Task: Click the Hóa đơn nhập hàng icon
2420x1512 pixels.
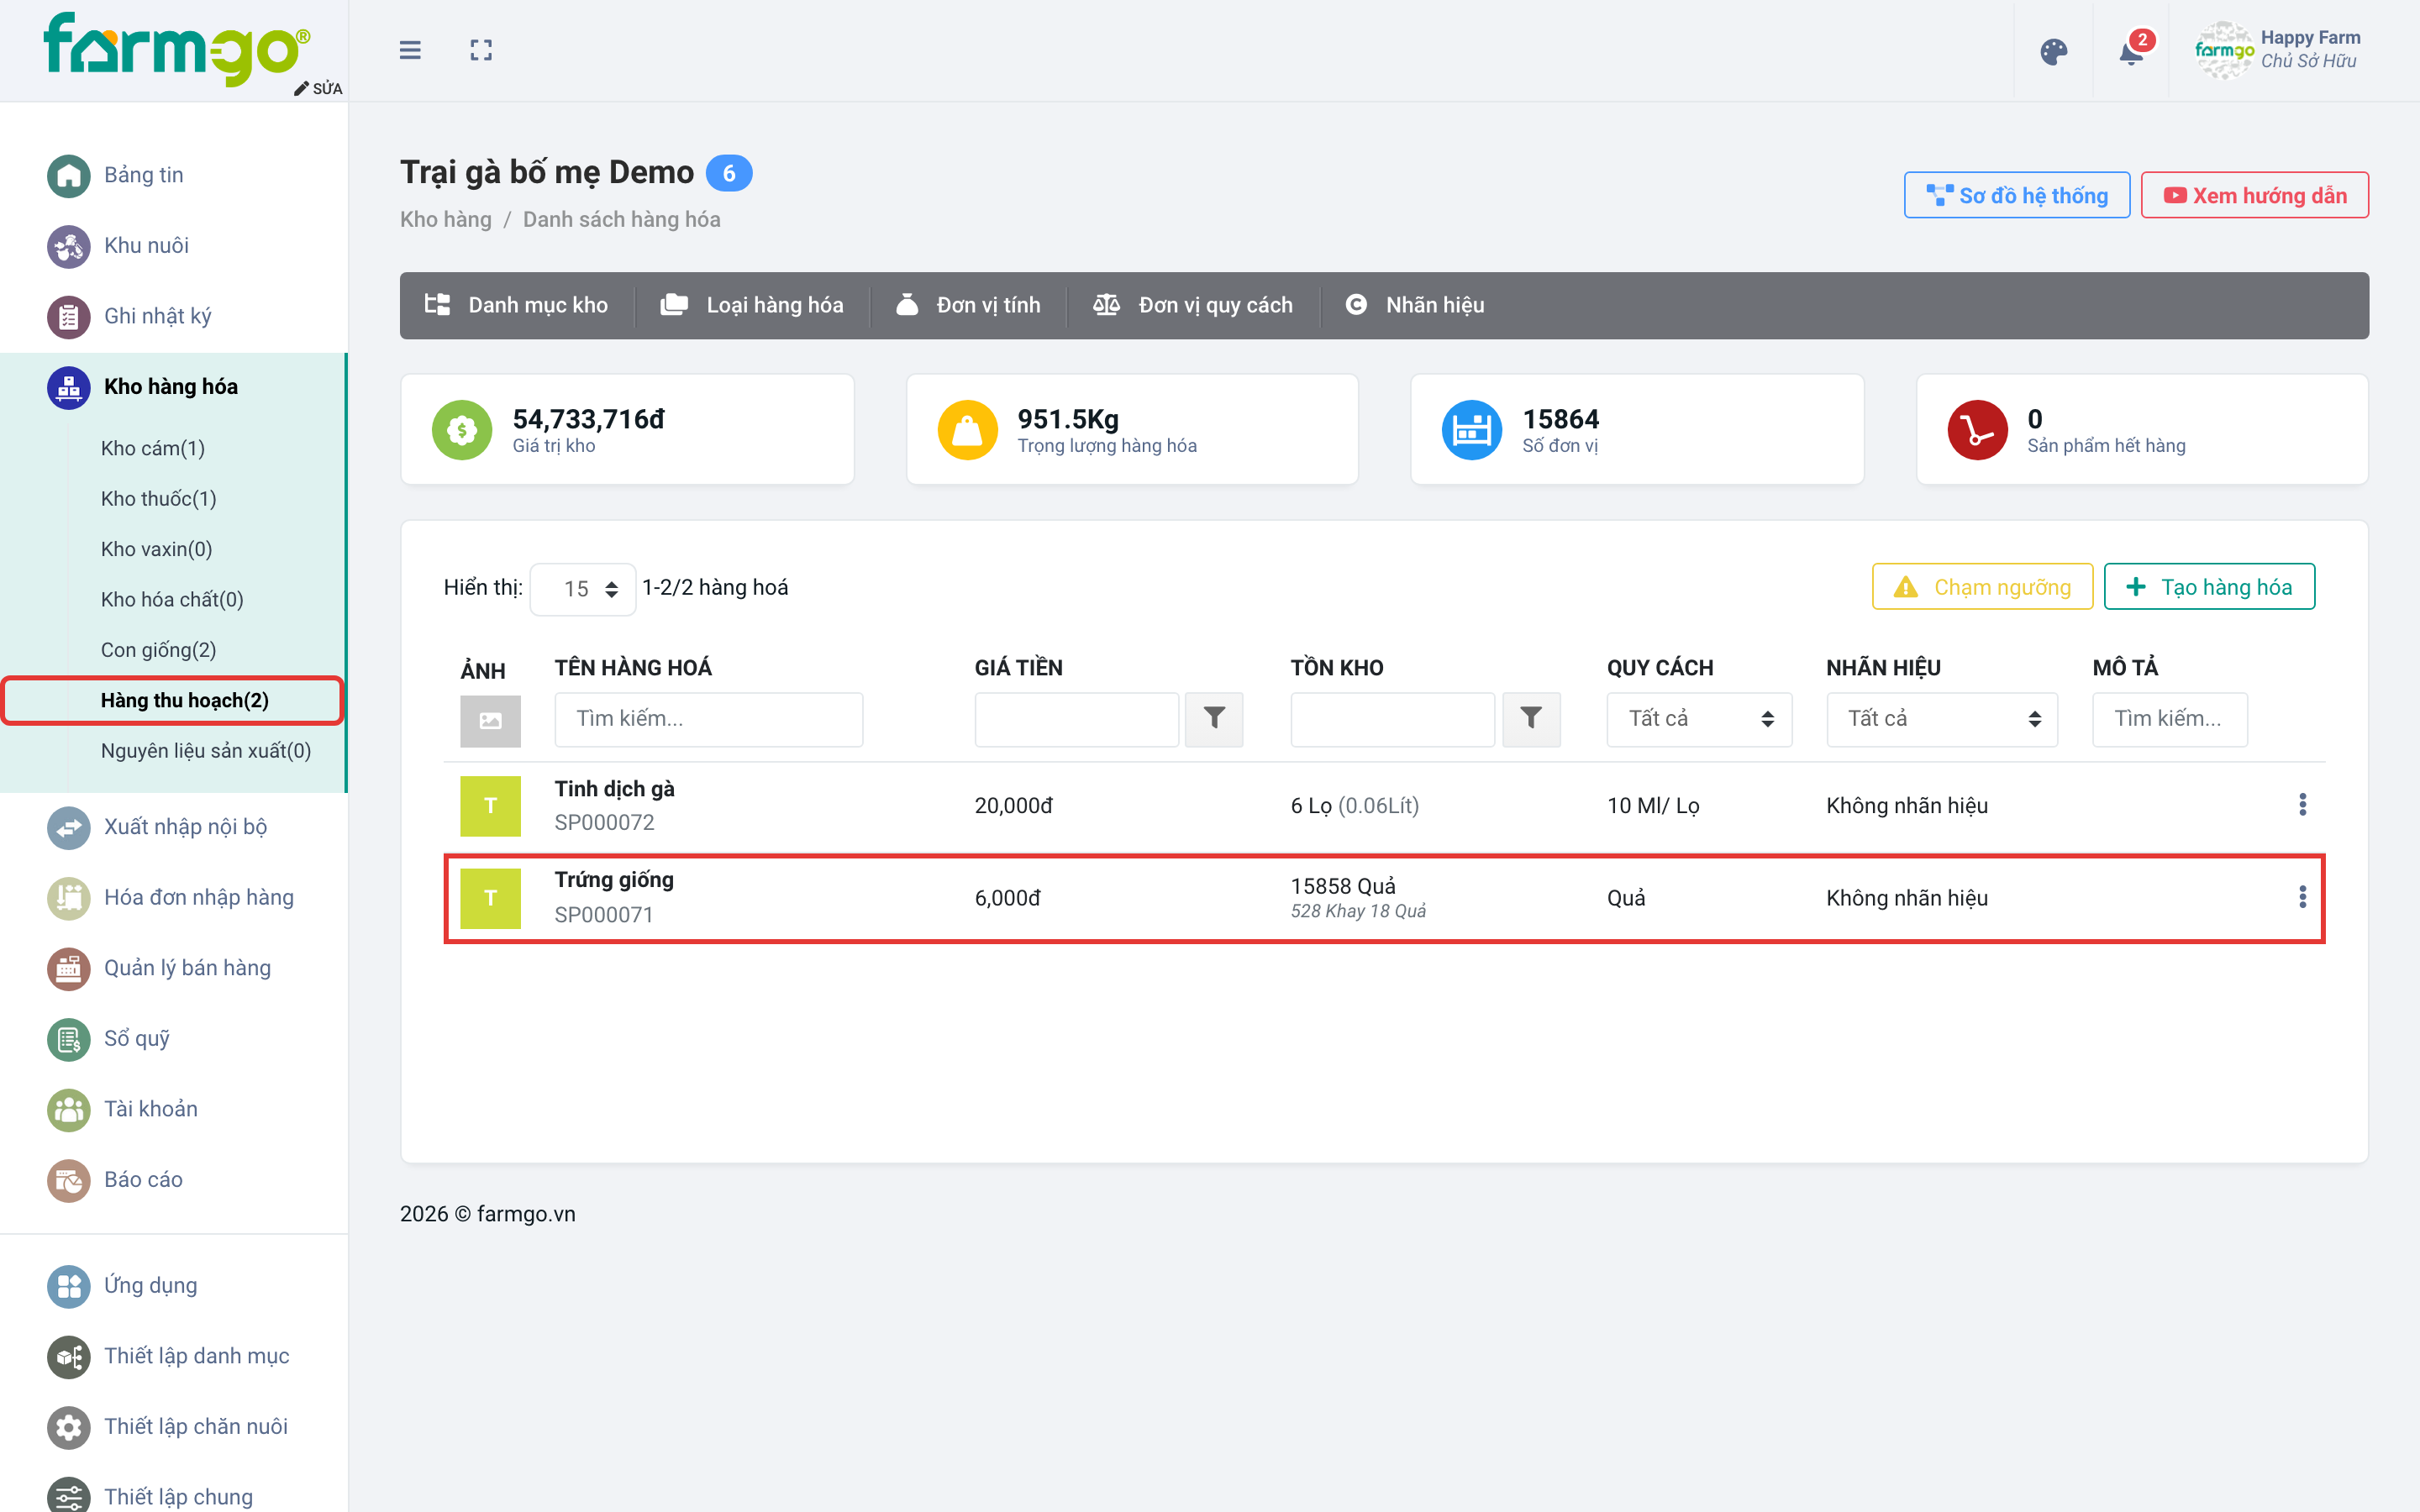Action: point(69,897)
